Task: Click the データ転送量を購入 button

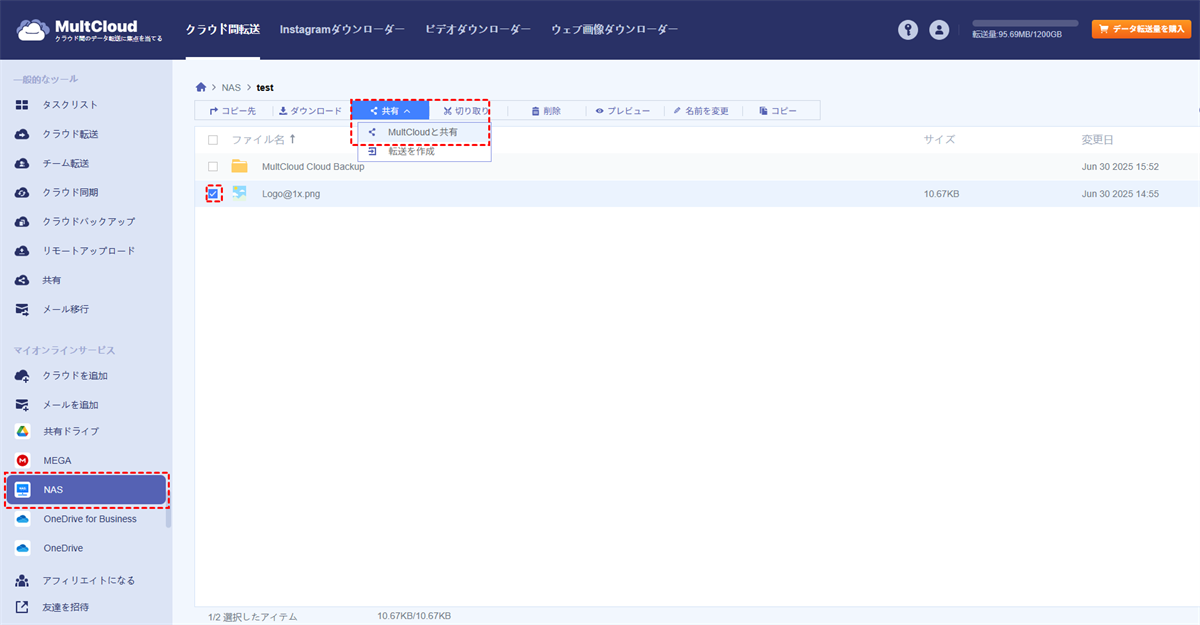Action: click(1141, 30)
